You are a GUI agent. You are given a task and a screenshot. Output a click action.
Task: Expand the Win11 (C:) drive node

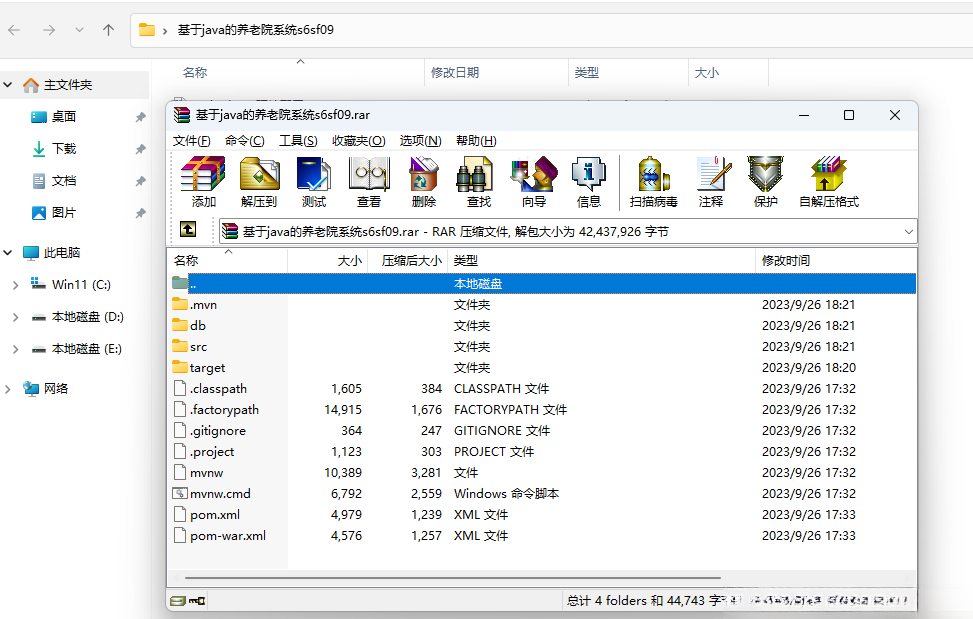pos(16,285)
